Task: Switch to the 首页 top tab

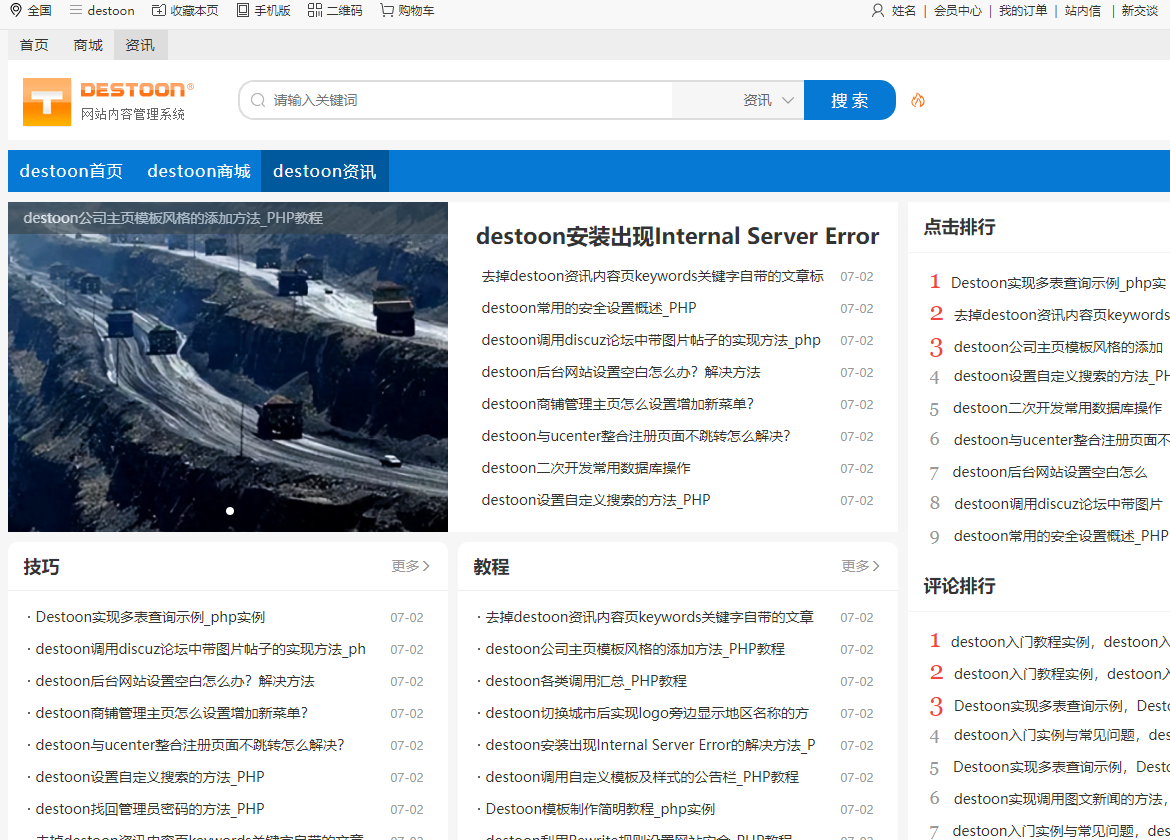Action: point(34,46)
